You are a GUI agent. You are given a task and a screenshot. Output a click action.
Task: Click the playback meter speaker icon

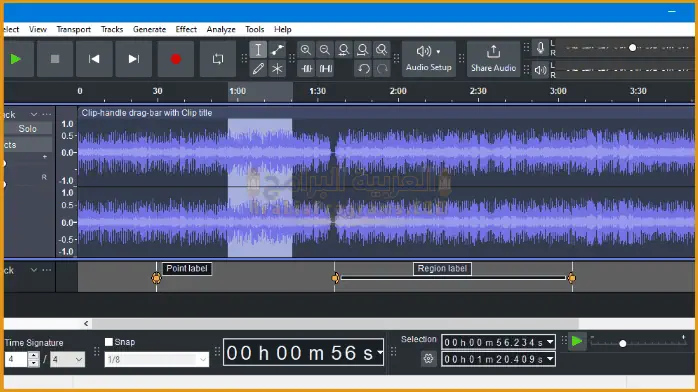(540, 70)
